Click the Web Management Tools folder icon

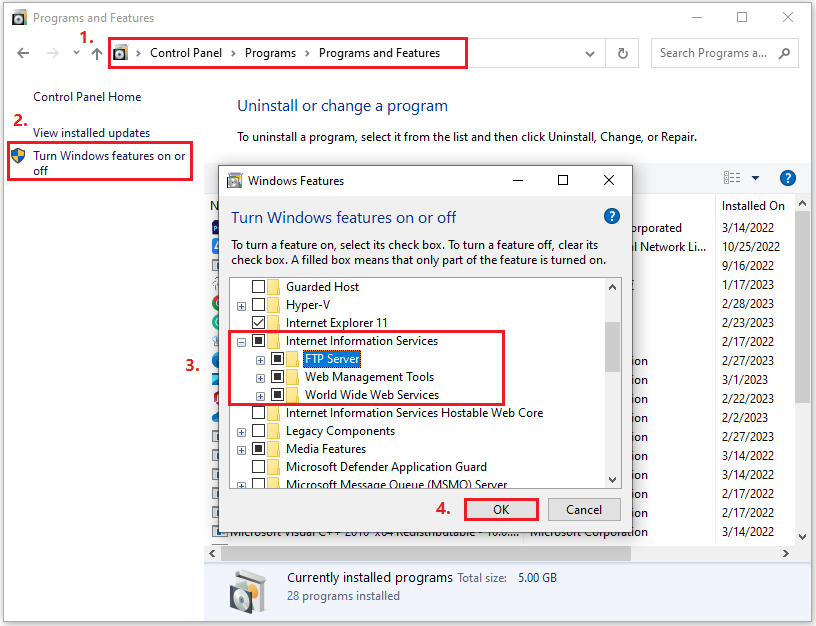click(x=293, y=377)
